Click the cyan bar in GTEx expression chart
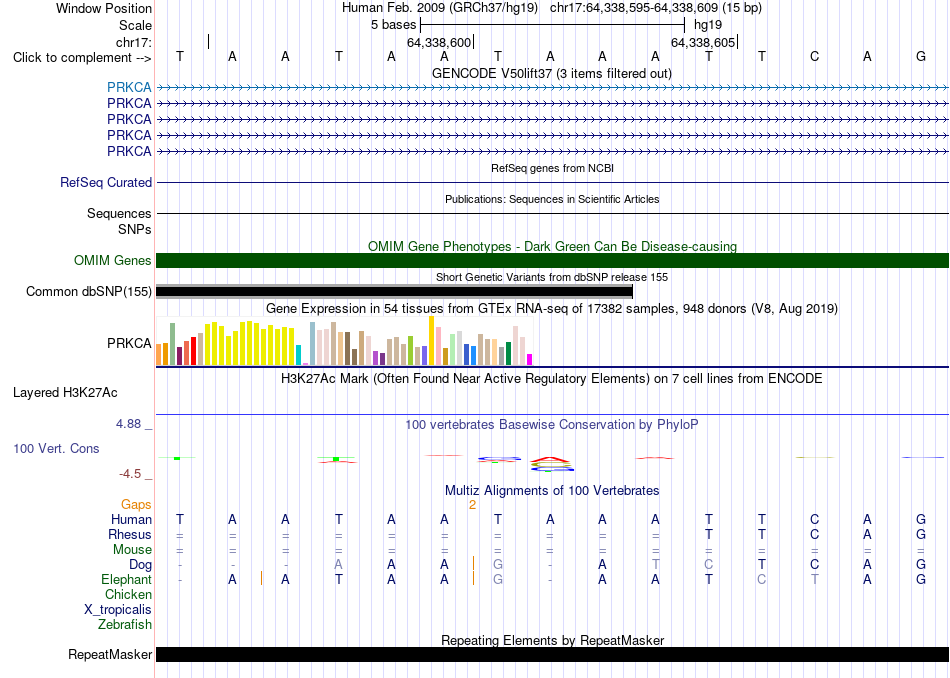This screenshot has height=678, width=950. coord(299,355)
